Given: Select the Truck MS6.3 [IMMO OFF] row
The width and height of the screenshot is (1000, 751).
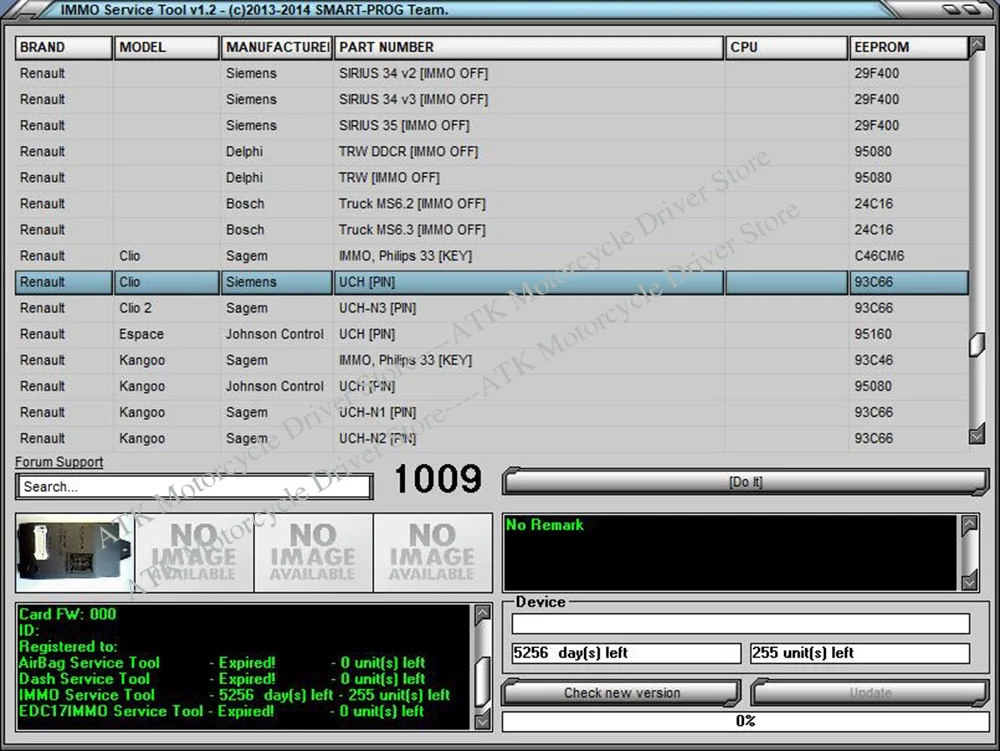Looking at the screenshot, I should [x=492, y=230].
